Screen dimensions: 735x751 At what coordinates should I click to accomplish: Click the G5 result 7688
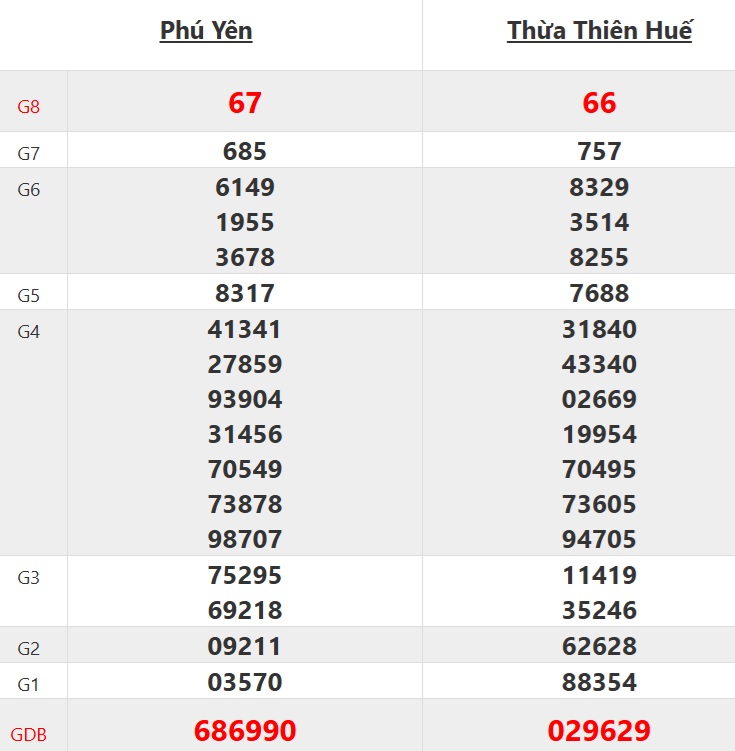(x=599, y=293)
